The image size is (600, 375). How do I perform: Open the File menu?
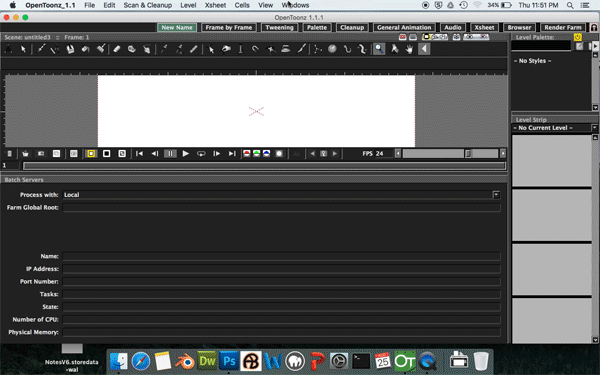click(x=90, y=5)
